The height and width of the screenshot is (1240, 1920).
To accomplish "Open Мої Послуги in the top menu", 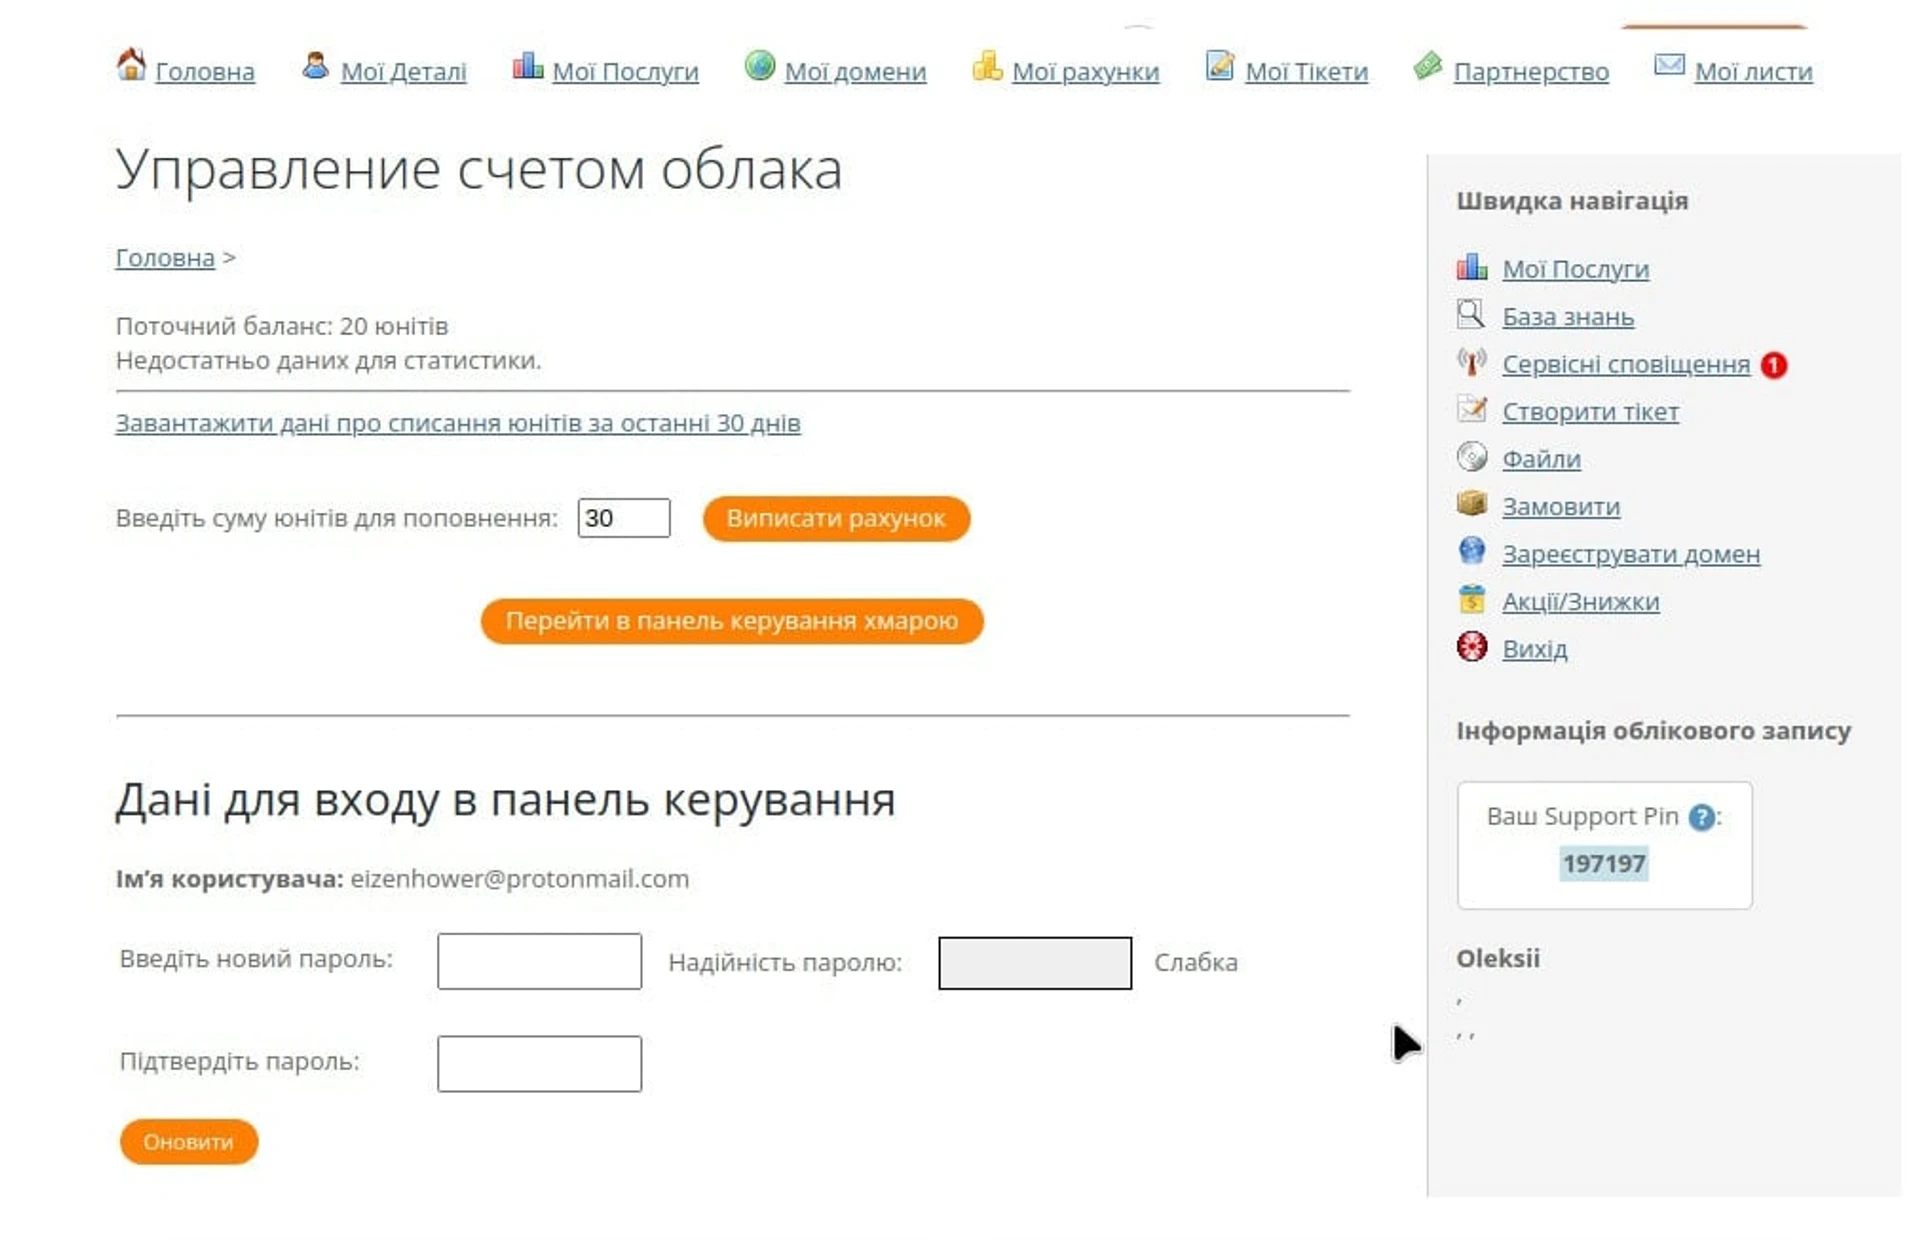I will pyautogui.click(x=625, y=72).
